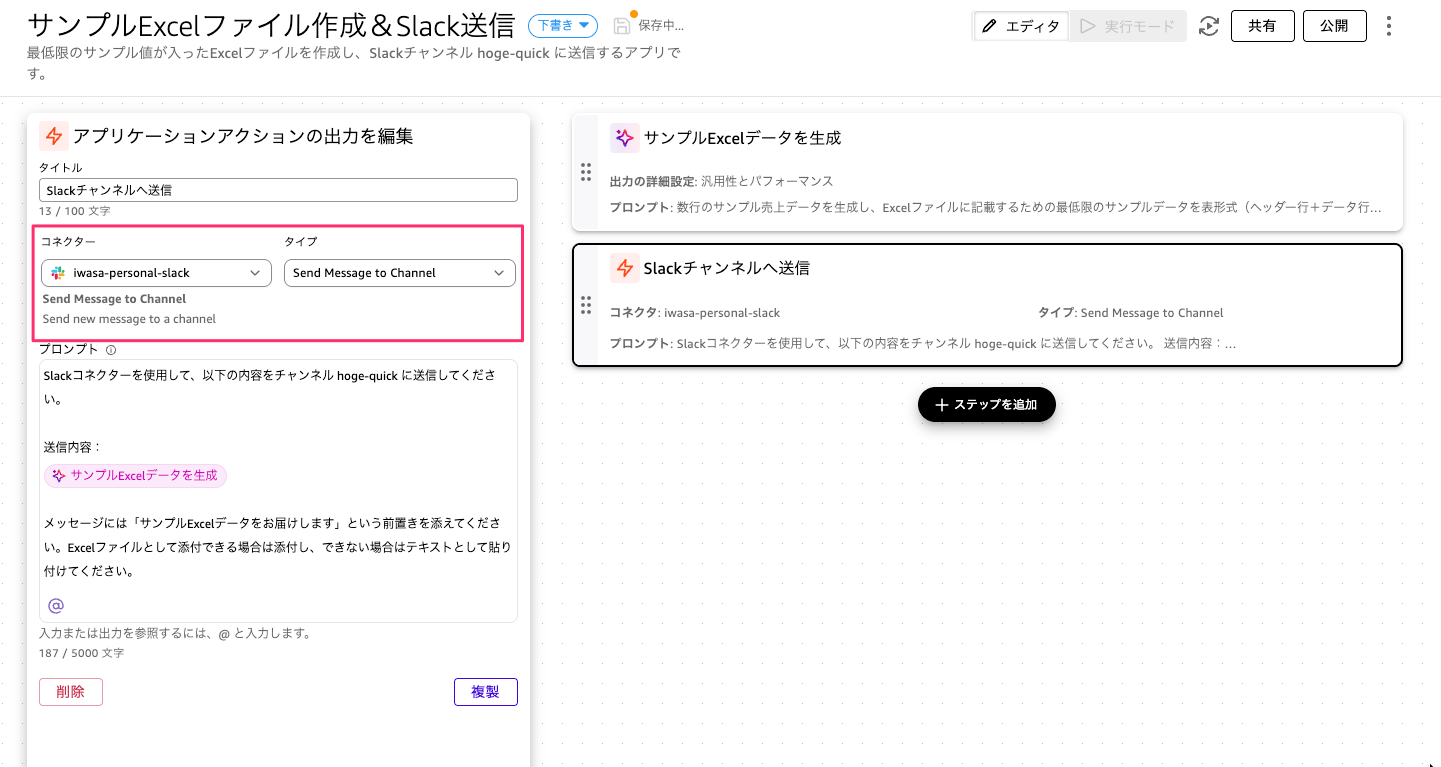Viewport: 1441px width, 767px height.
Task: Expand the iwasa-personal-slack connector dropdown
Action: (x=156, y=273)
